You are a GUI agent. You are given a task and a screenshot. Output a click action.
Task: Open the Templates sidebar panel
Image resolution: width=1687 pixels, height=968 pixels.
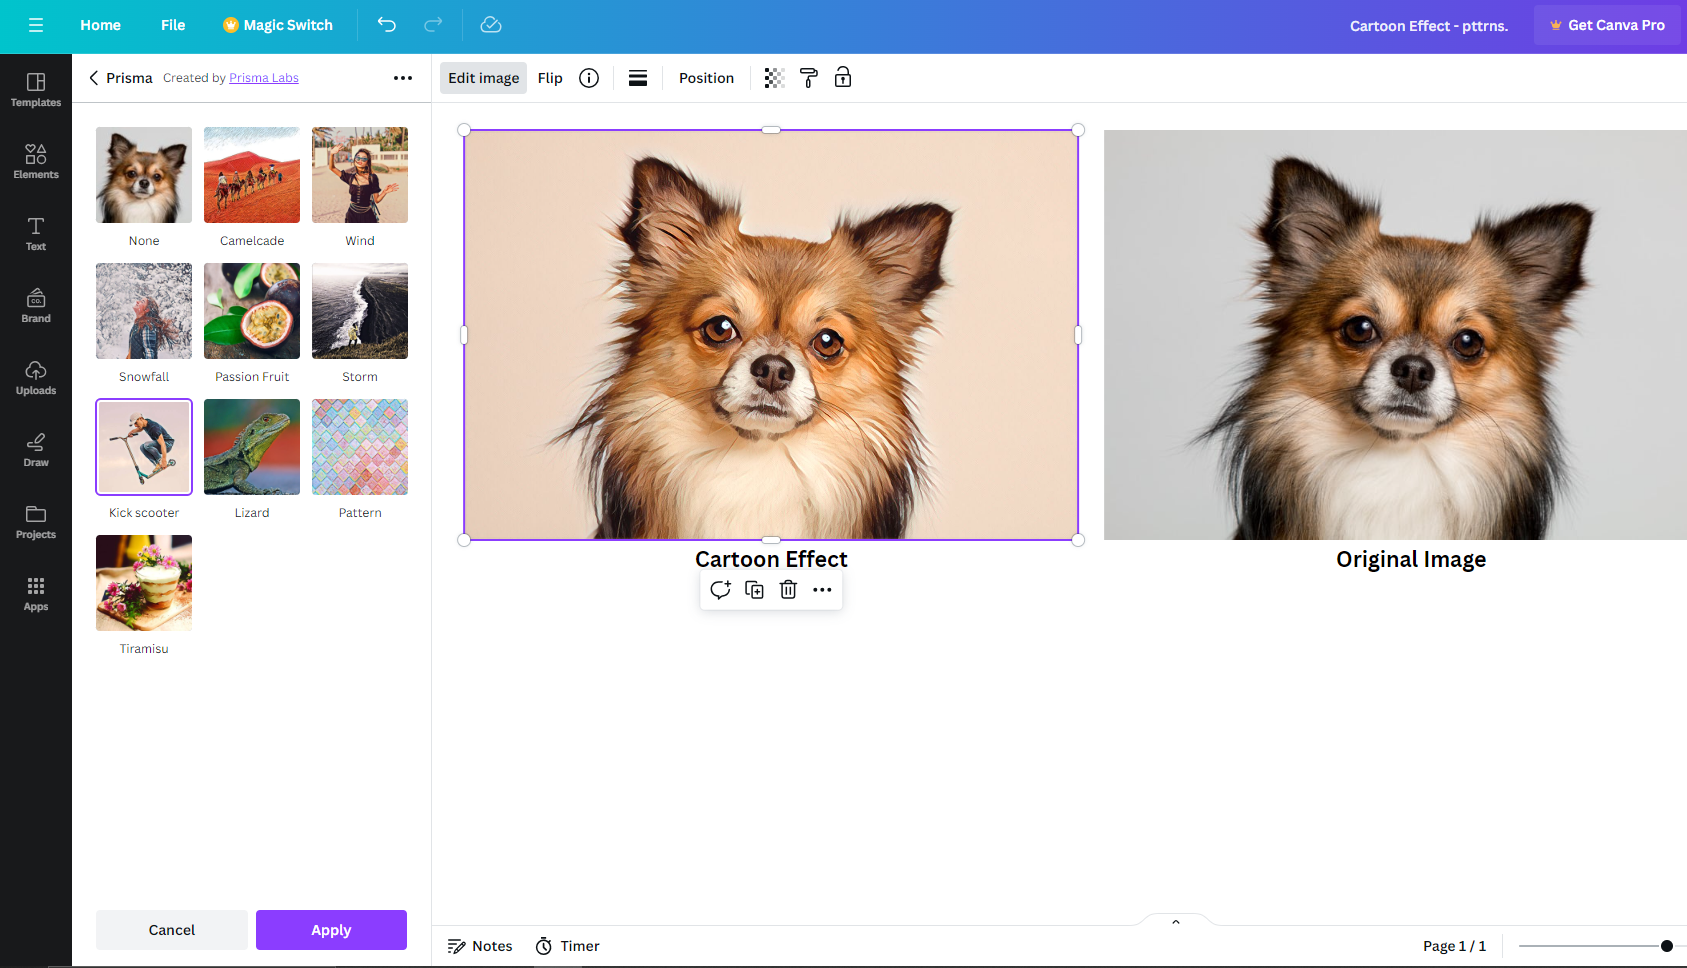pyautogui.click(x=36, y=90)
